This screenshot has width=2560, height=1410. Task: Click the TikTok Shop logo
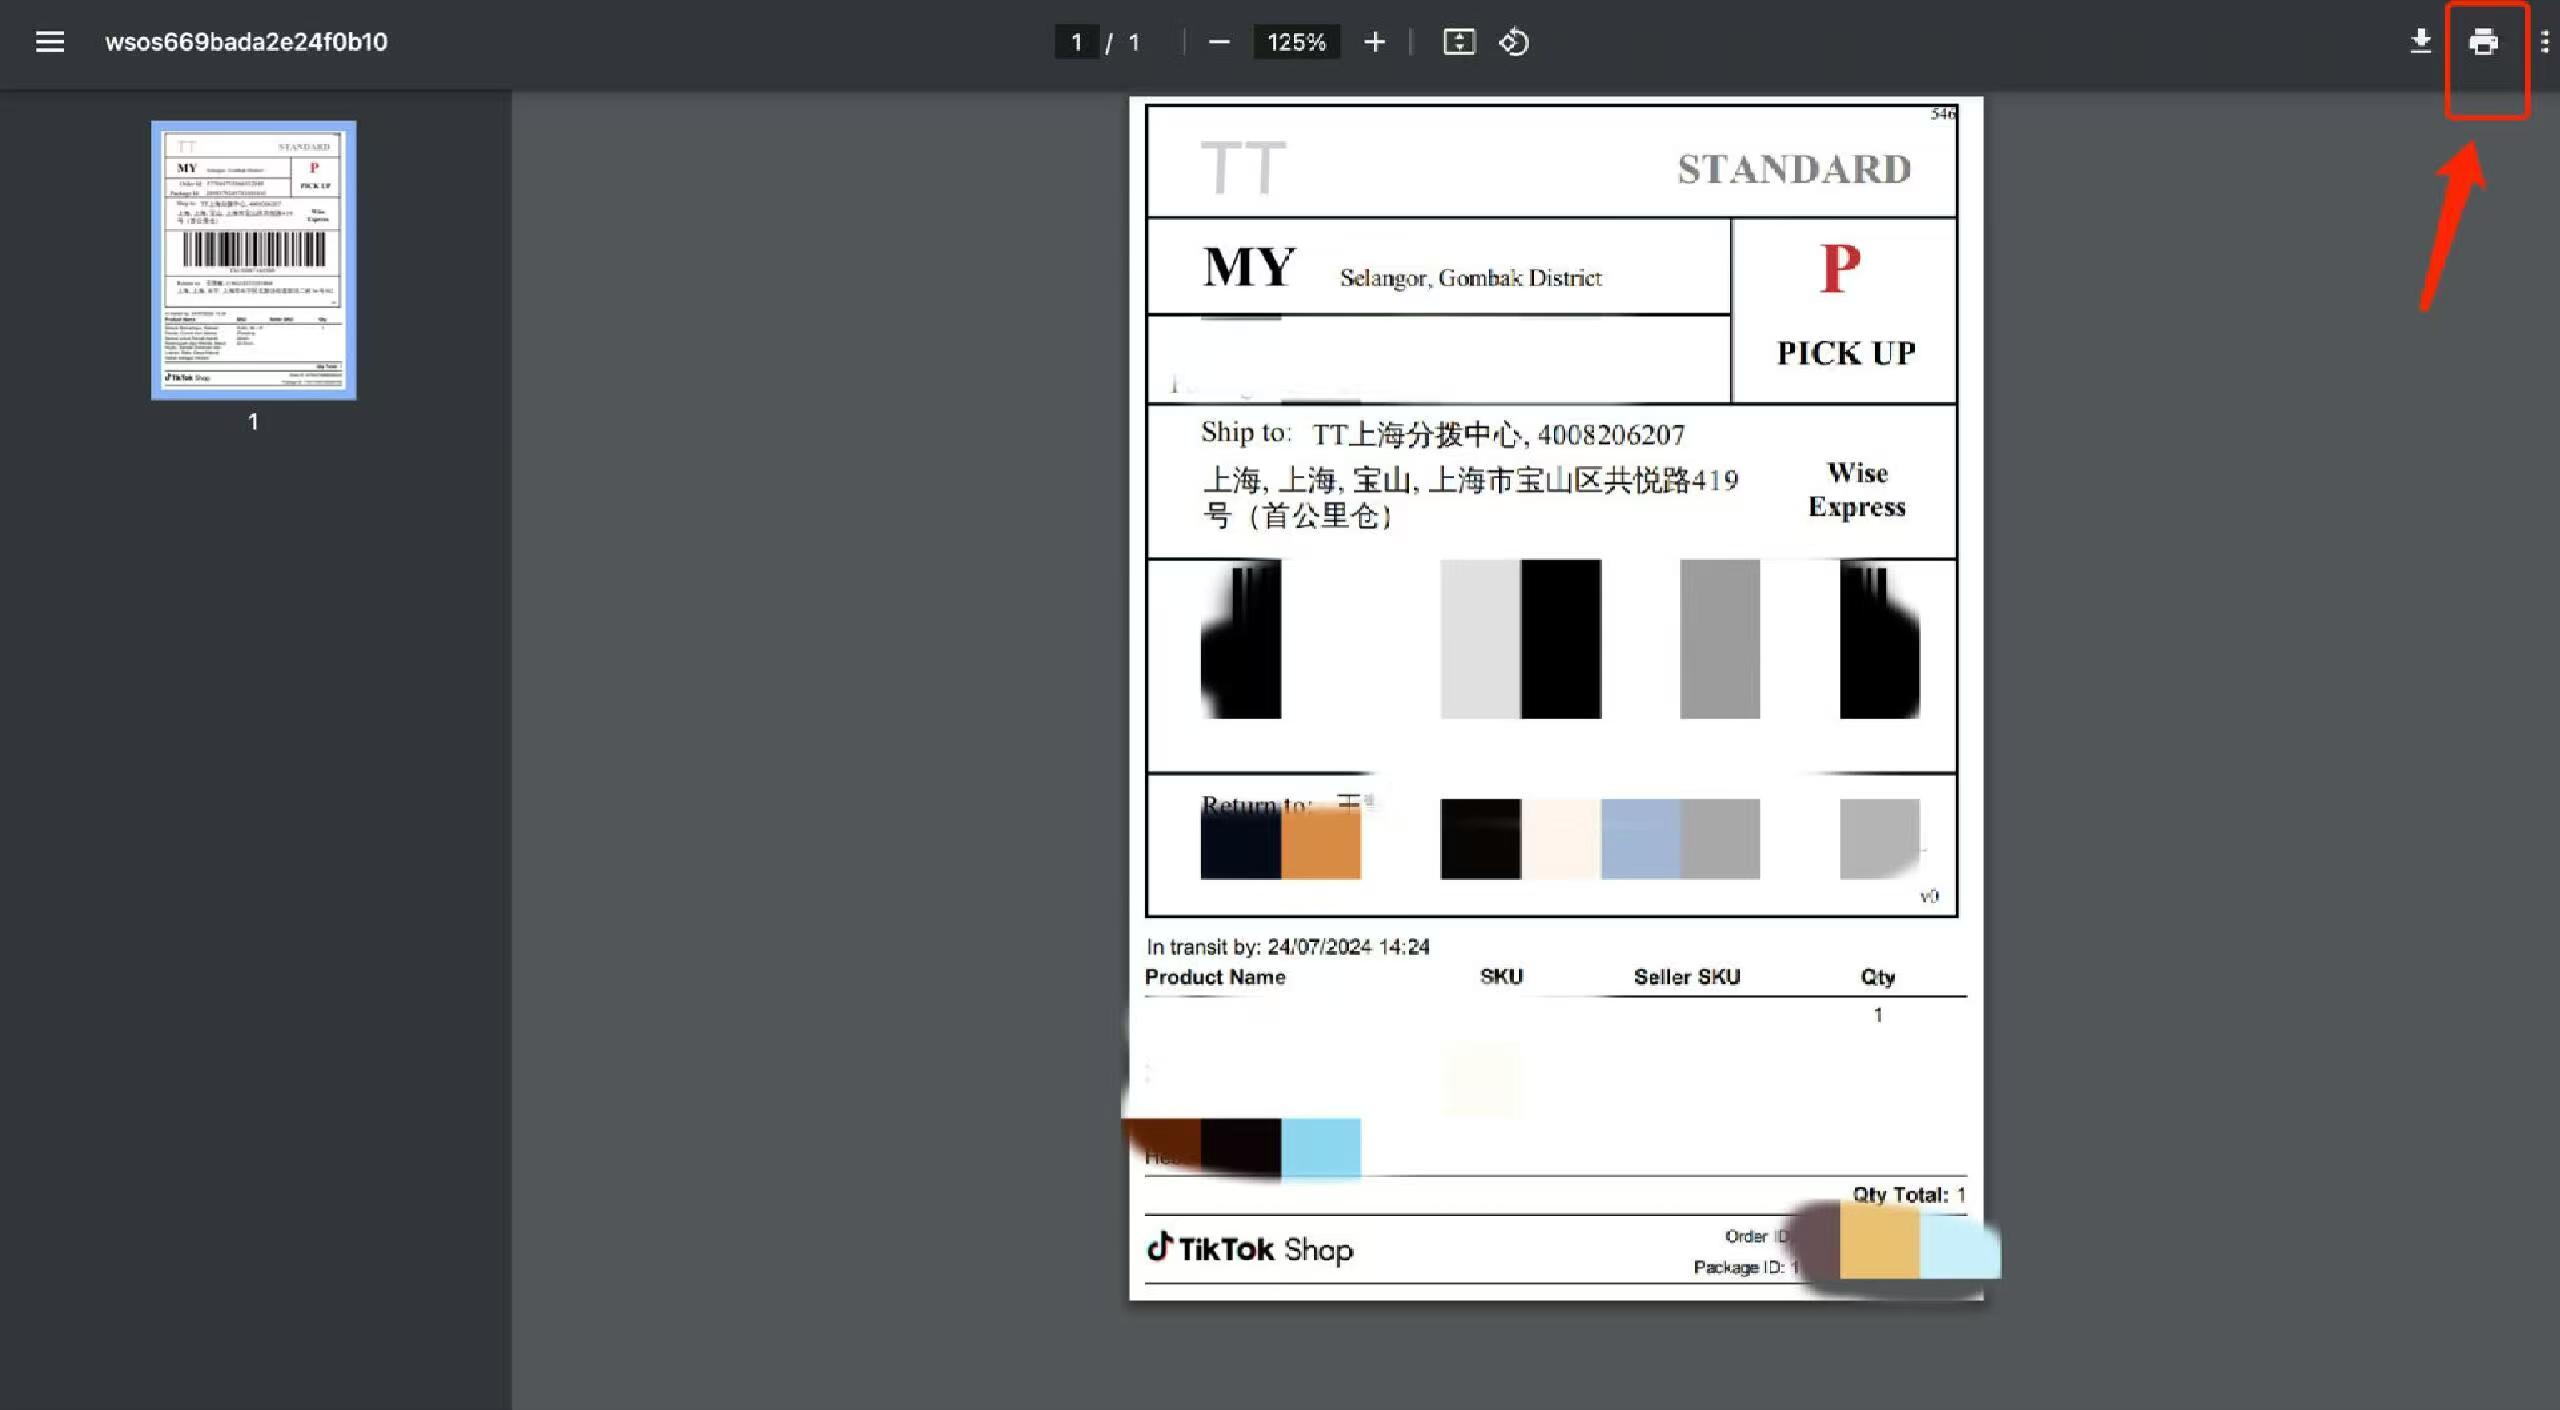(1250, 1249)
